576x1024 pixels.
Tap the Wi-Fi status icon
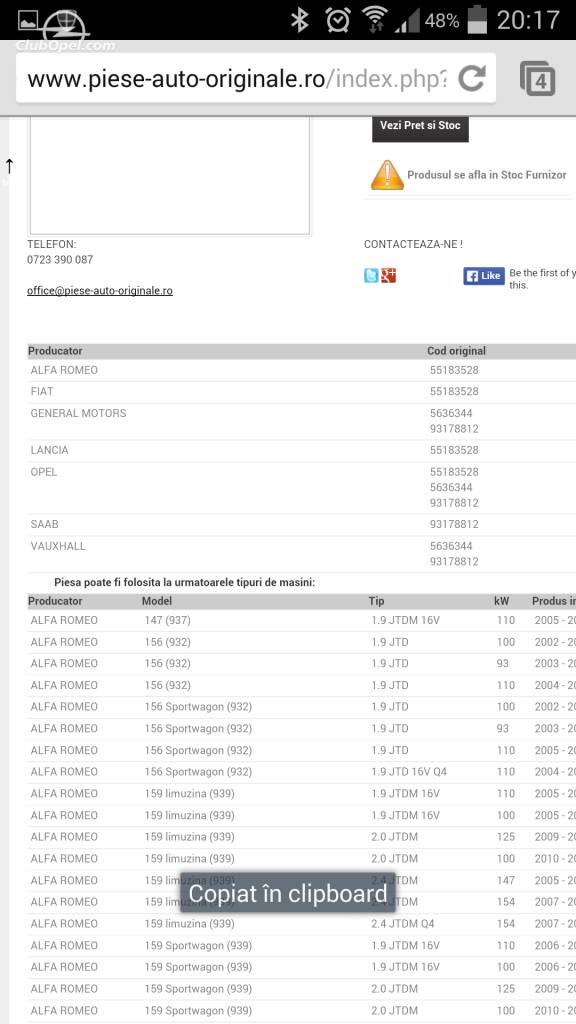[375, 20]
